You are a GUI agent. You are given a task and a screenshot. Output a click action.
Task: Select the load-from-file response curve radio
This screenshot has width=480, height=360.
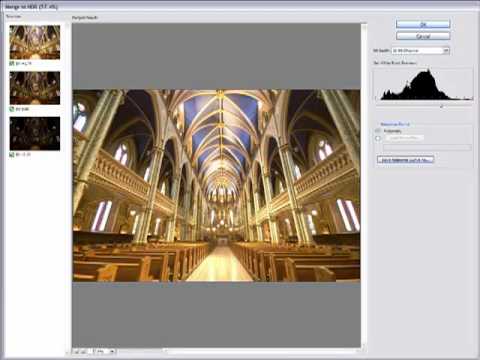(378, 138)
